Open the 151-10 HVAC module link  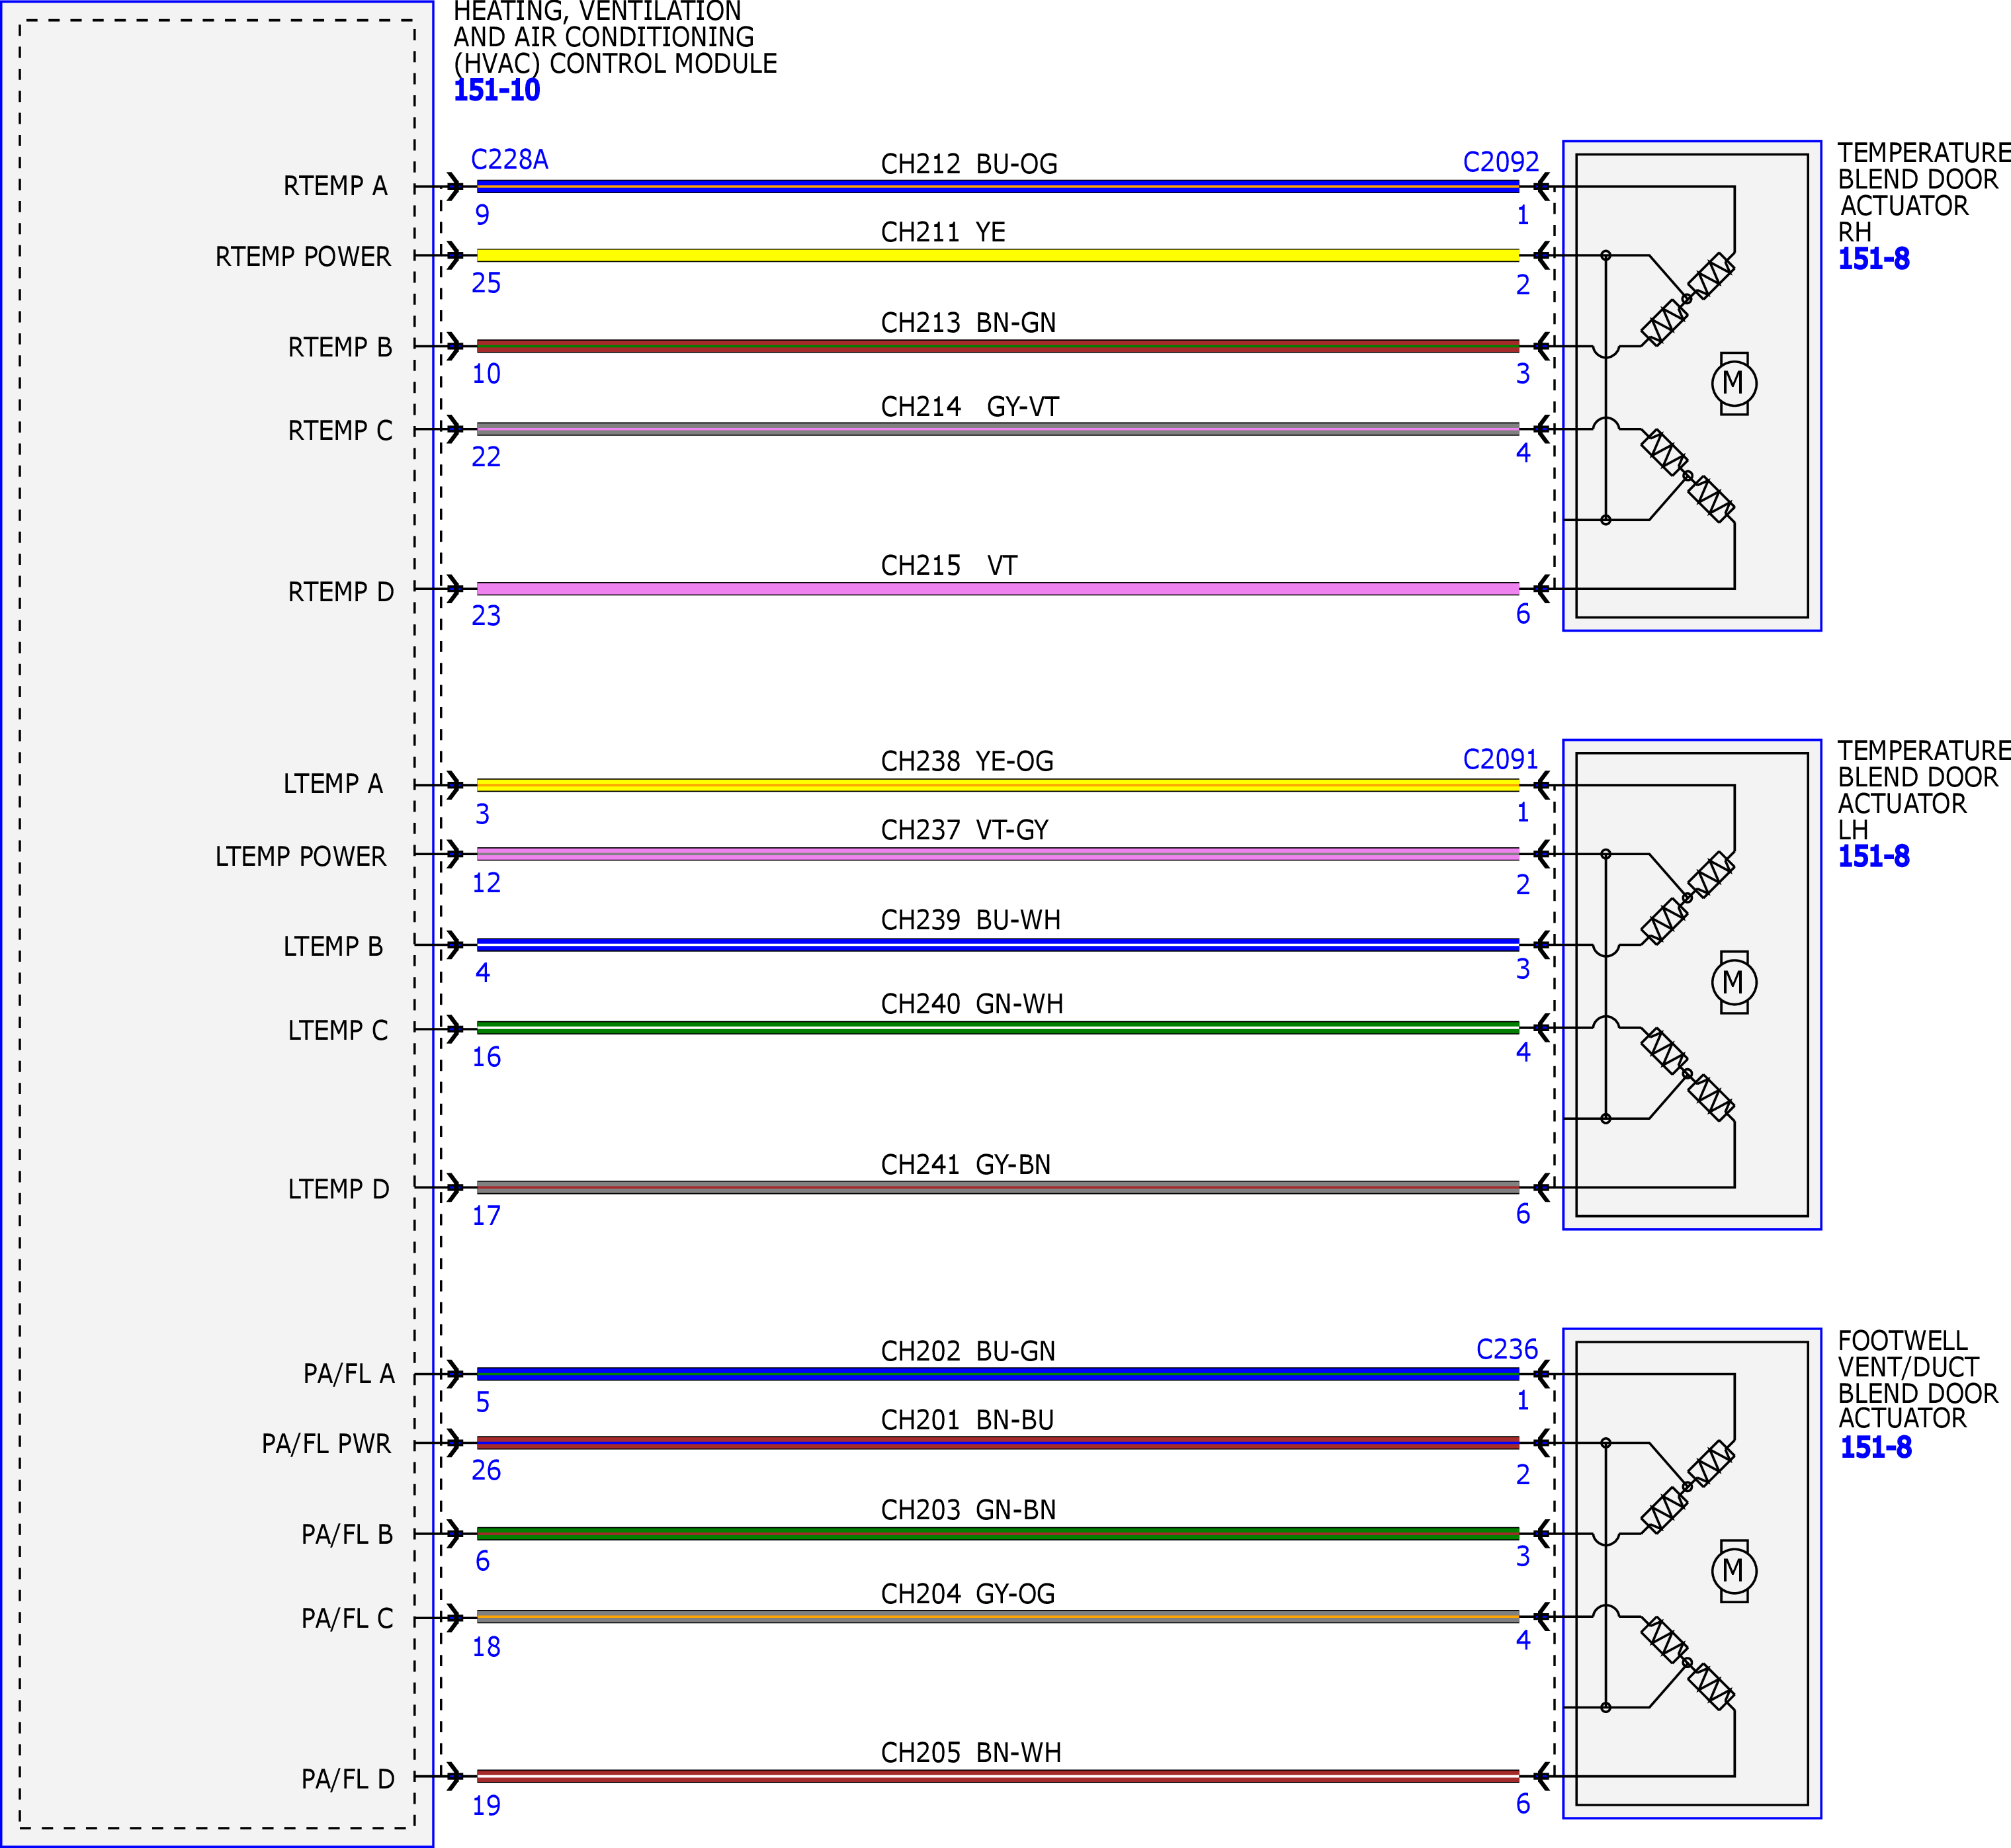(497, 90)
